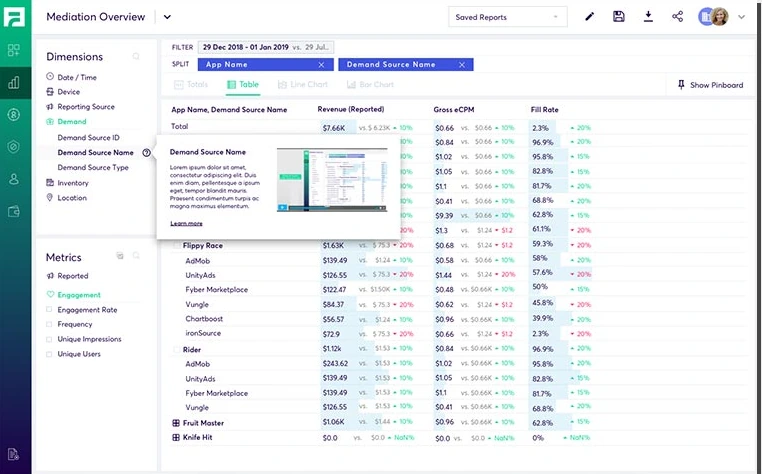Open the Mediation Overview dropdown chevron
The image size is (762, 474).
[167, 17]
